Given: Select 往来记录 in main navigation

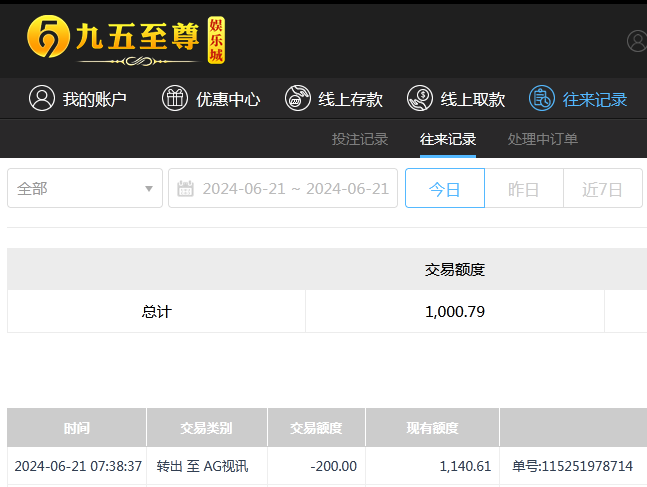Looking at the screenshot, I should click(578, 99).
